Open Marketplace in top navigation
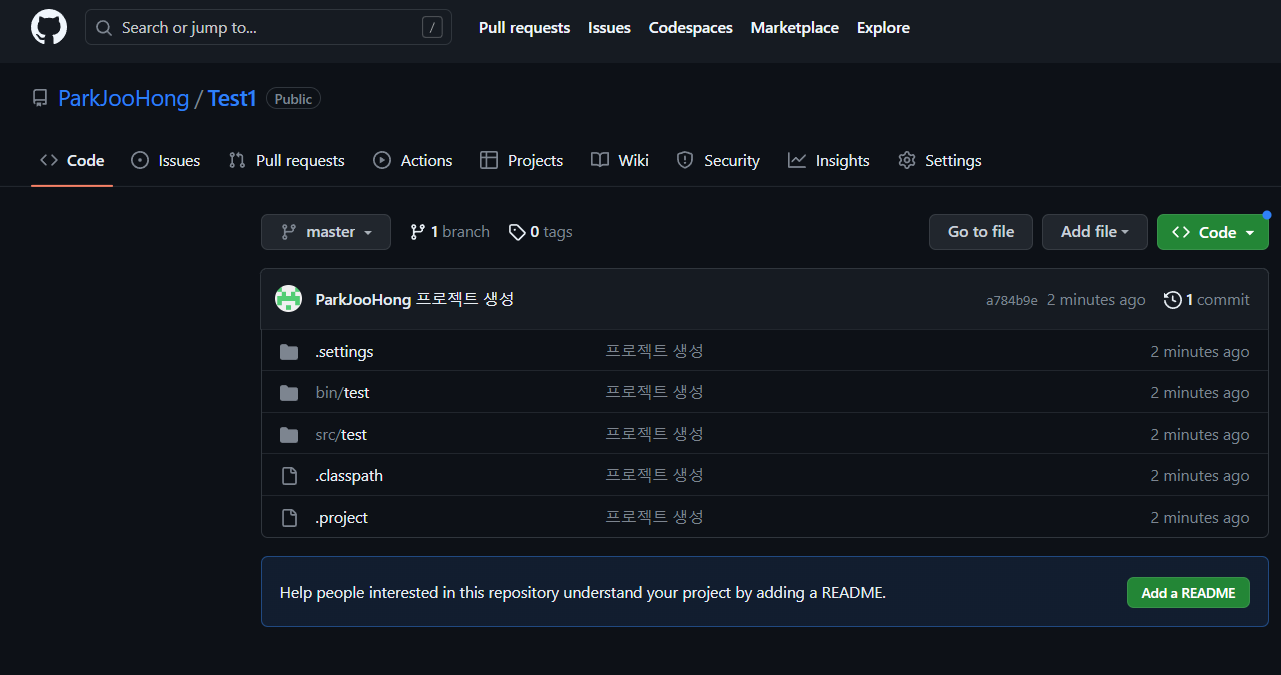The image size is (1281, 675). 795,28
